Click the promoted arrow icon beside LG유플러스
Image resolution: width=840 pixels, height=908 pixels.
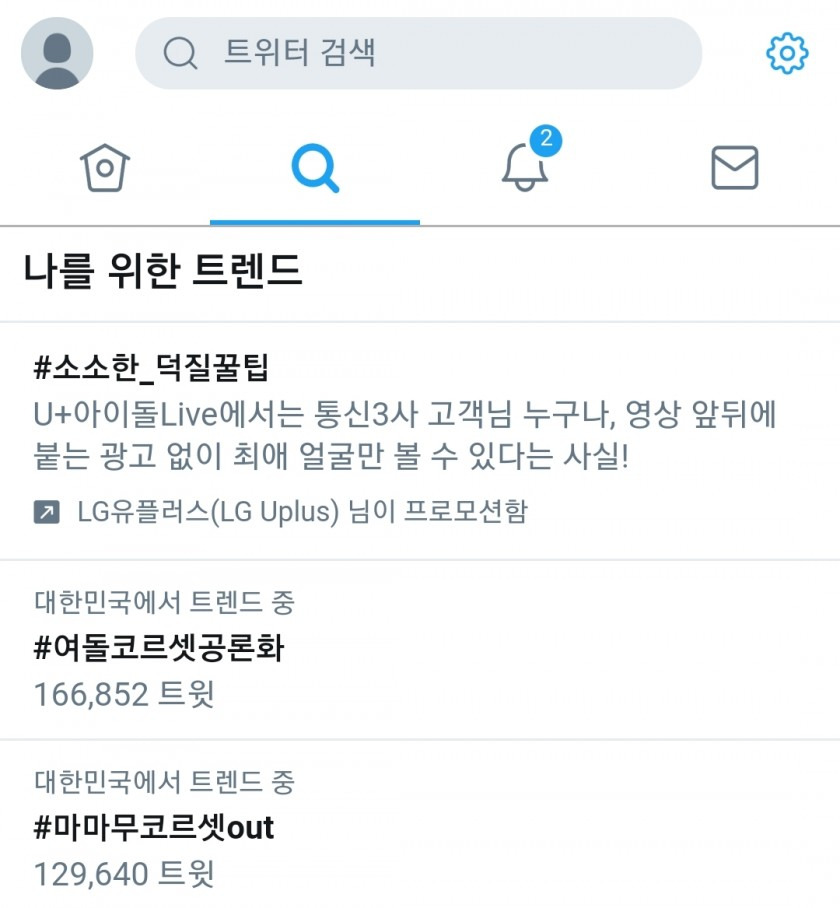[x=46, y=512]
